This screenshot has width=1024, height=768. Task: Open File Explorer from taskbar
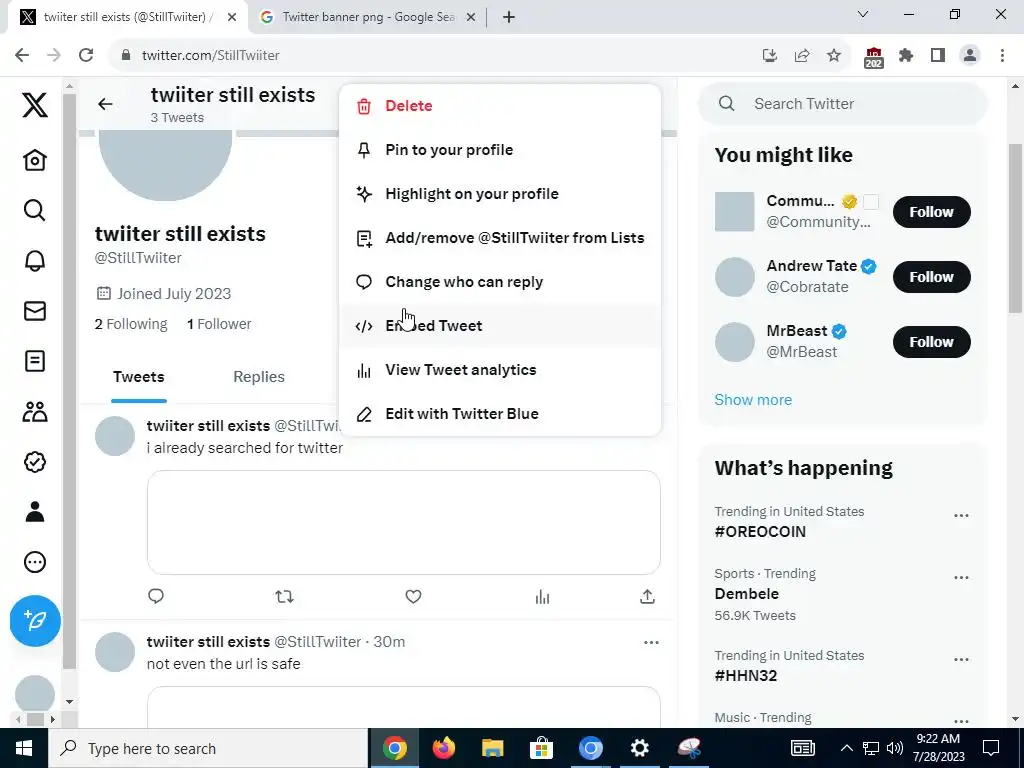[x=492, y=748]
